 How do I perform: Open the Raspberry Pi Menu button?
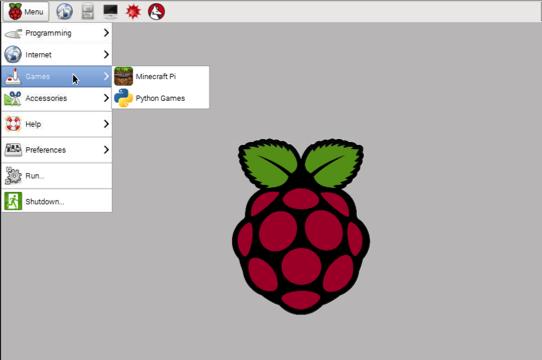pyautogui.click(x=26, y=11)
